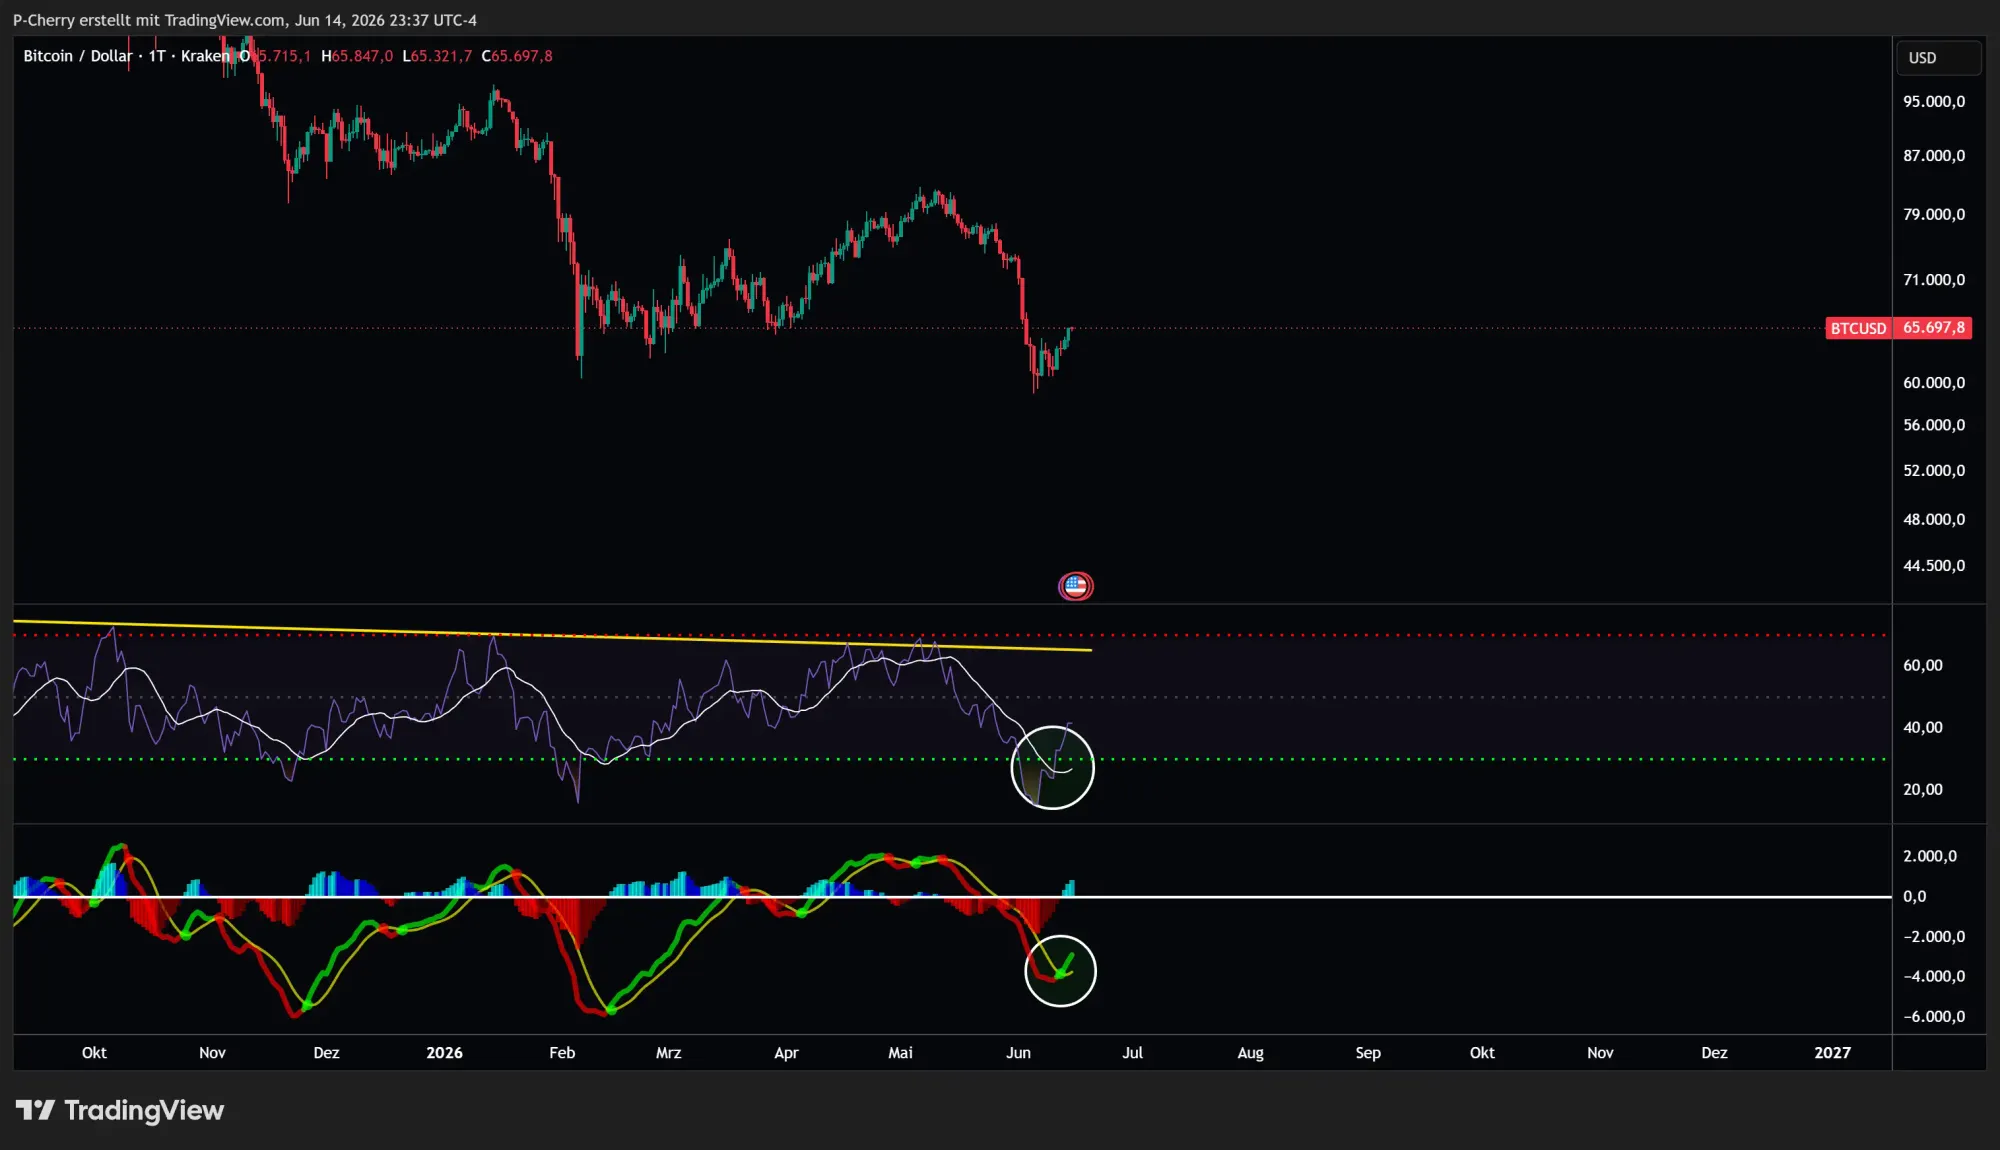Click the 95.000,0 price axis label
The height and width of the screenshot is (1150, 2000).
tap(1934, 102)
